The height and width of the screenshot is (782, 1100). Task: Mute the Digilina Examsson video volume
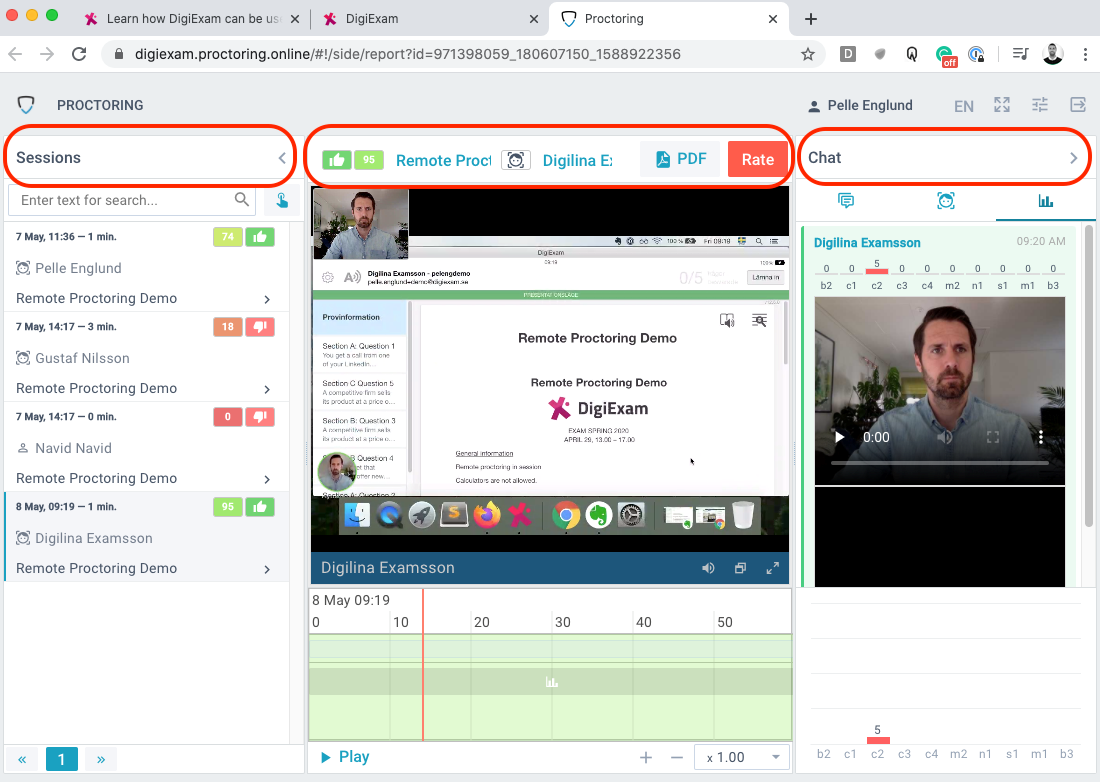tap(708, 568)
